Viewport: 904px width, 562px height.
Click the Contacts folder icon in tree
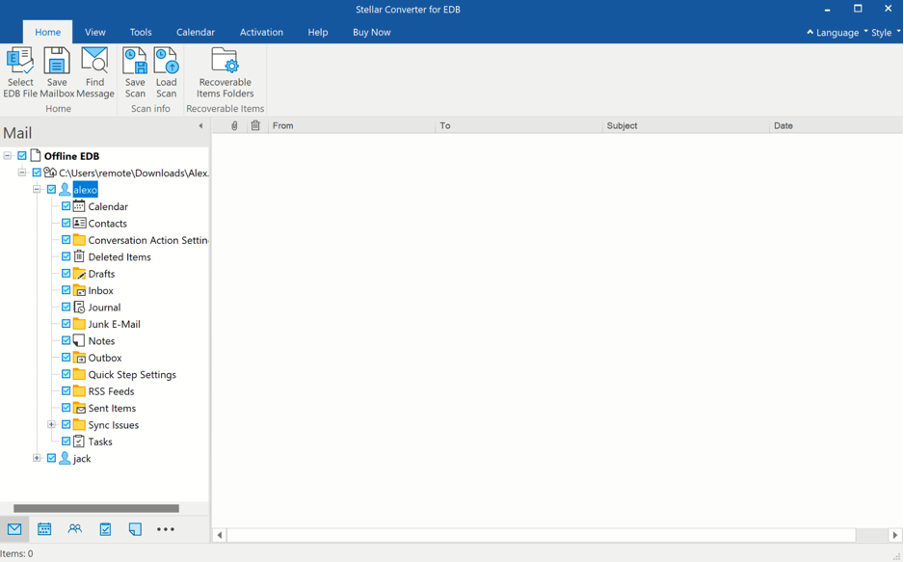click(x=80, y=223)
